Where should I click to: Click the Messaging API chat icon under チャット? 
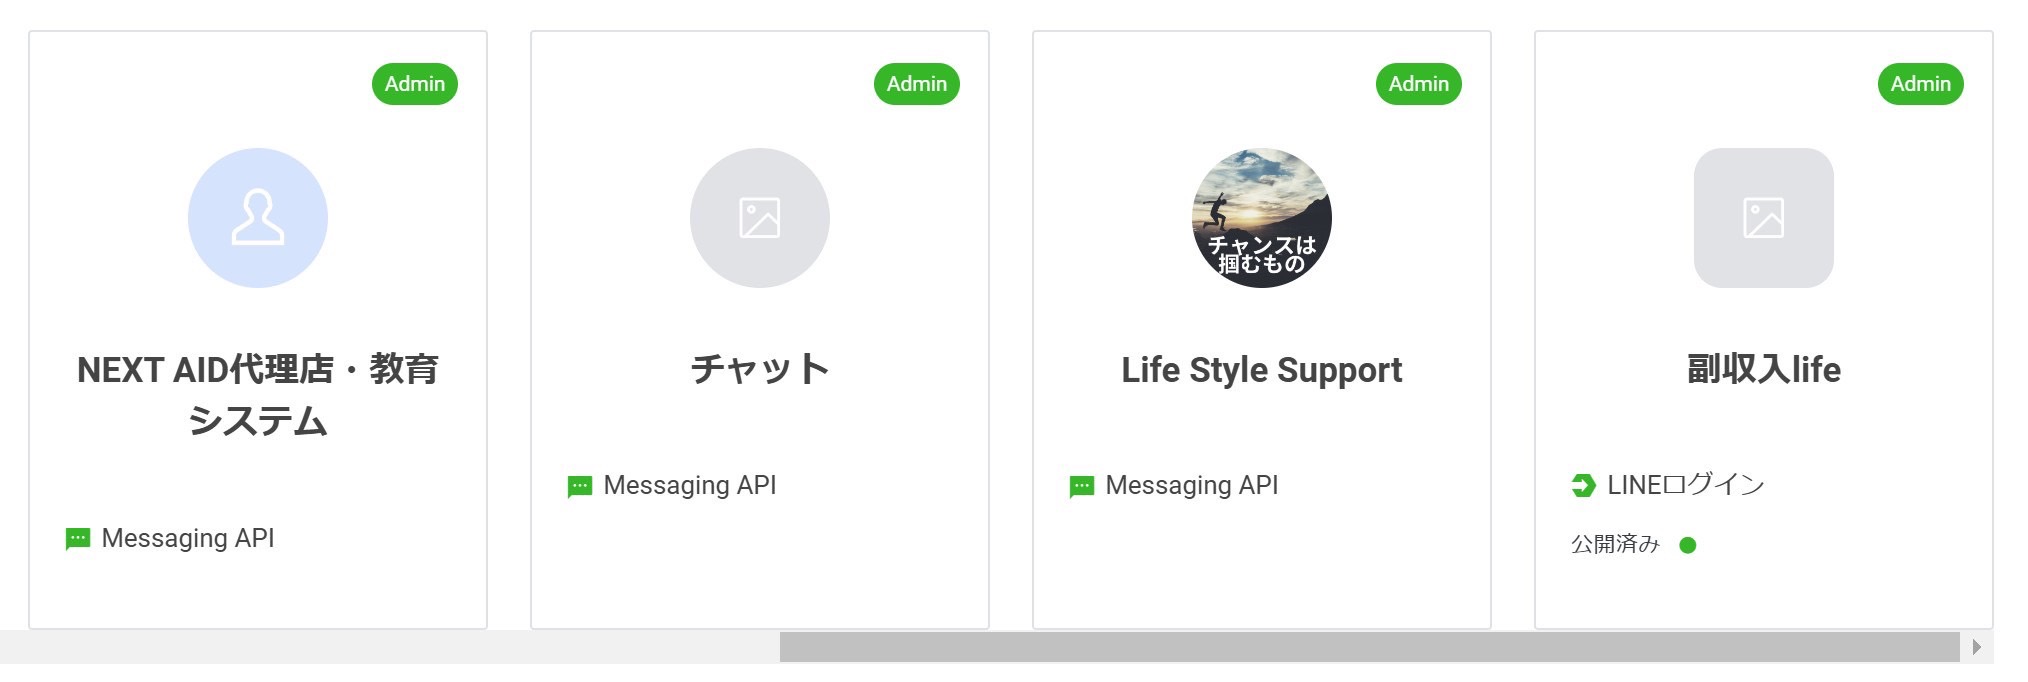[580, 486]
